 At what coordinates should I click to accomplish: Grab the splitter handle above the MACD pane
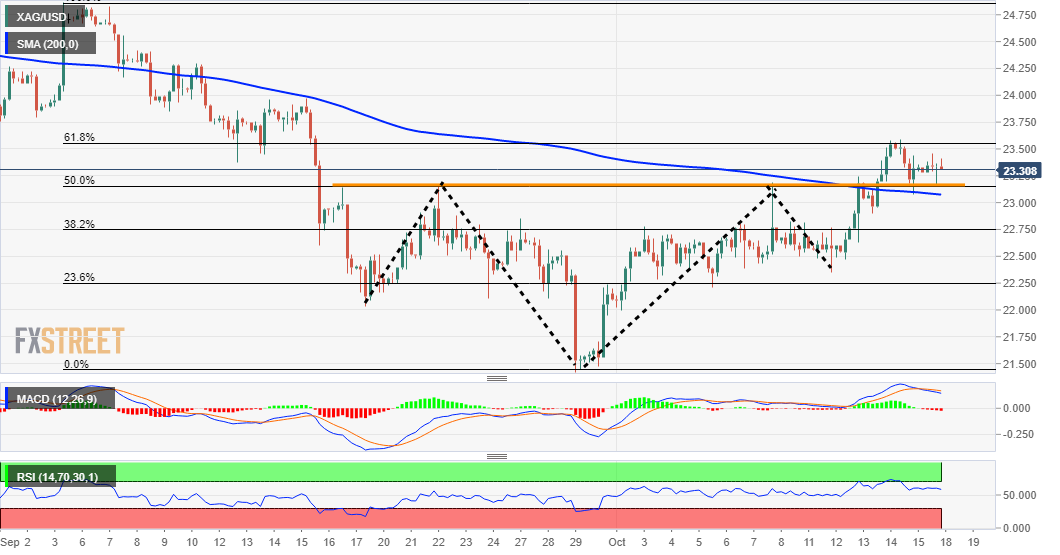(497, 379)
